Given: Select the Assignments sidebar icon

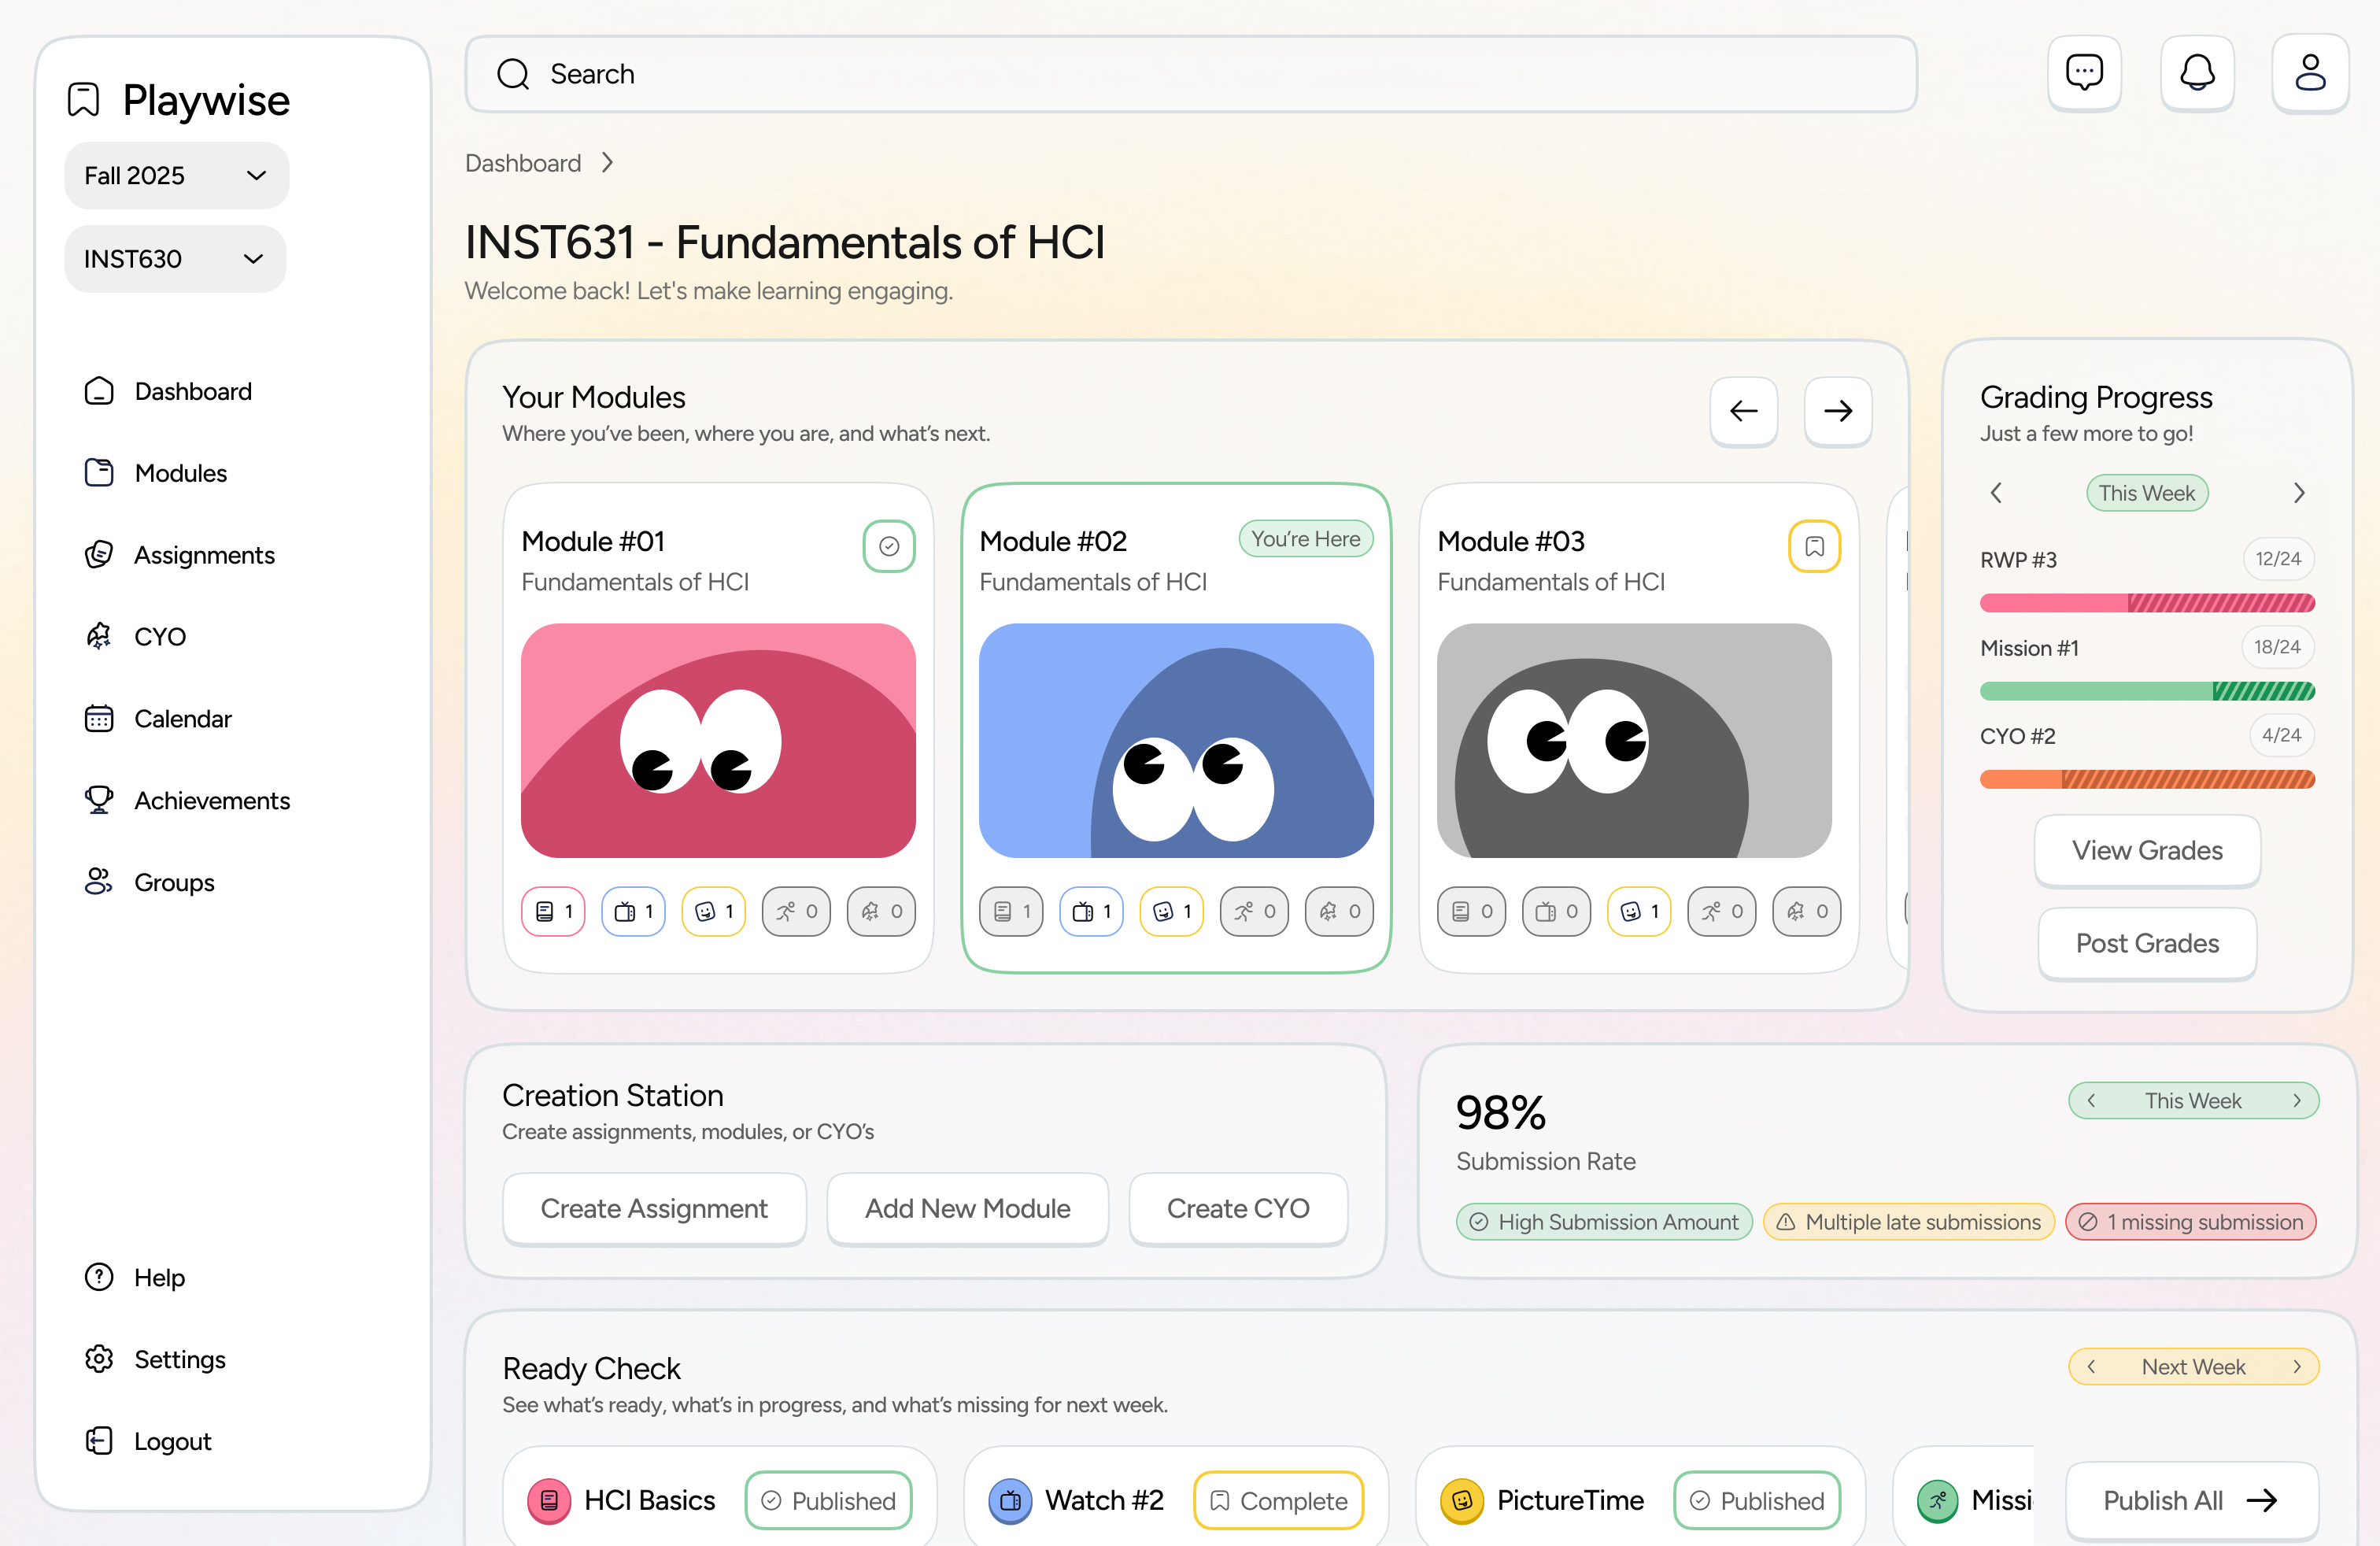Looking at the screenshot, I should 99,555.
